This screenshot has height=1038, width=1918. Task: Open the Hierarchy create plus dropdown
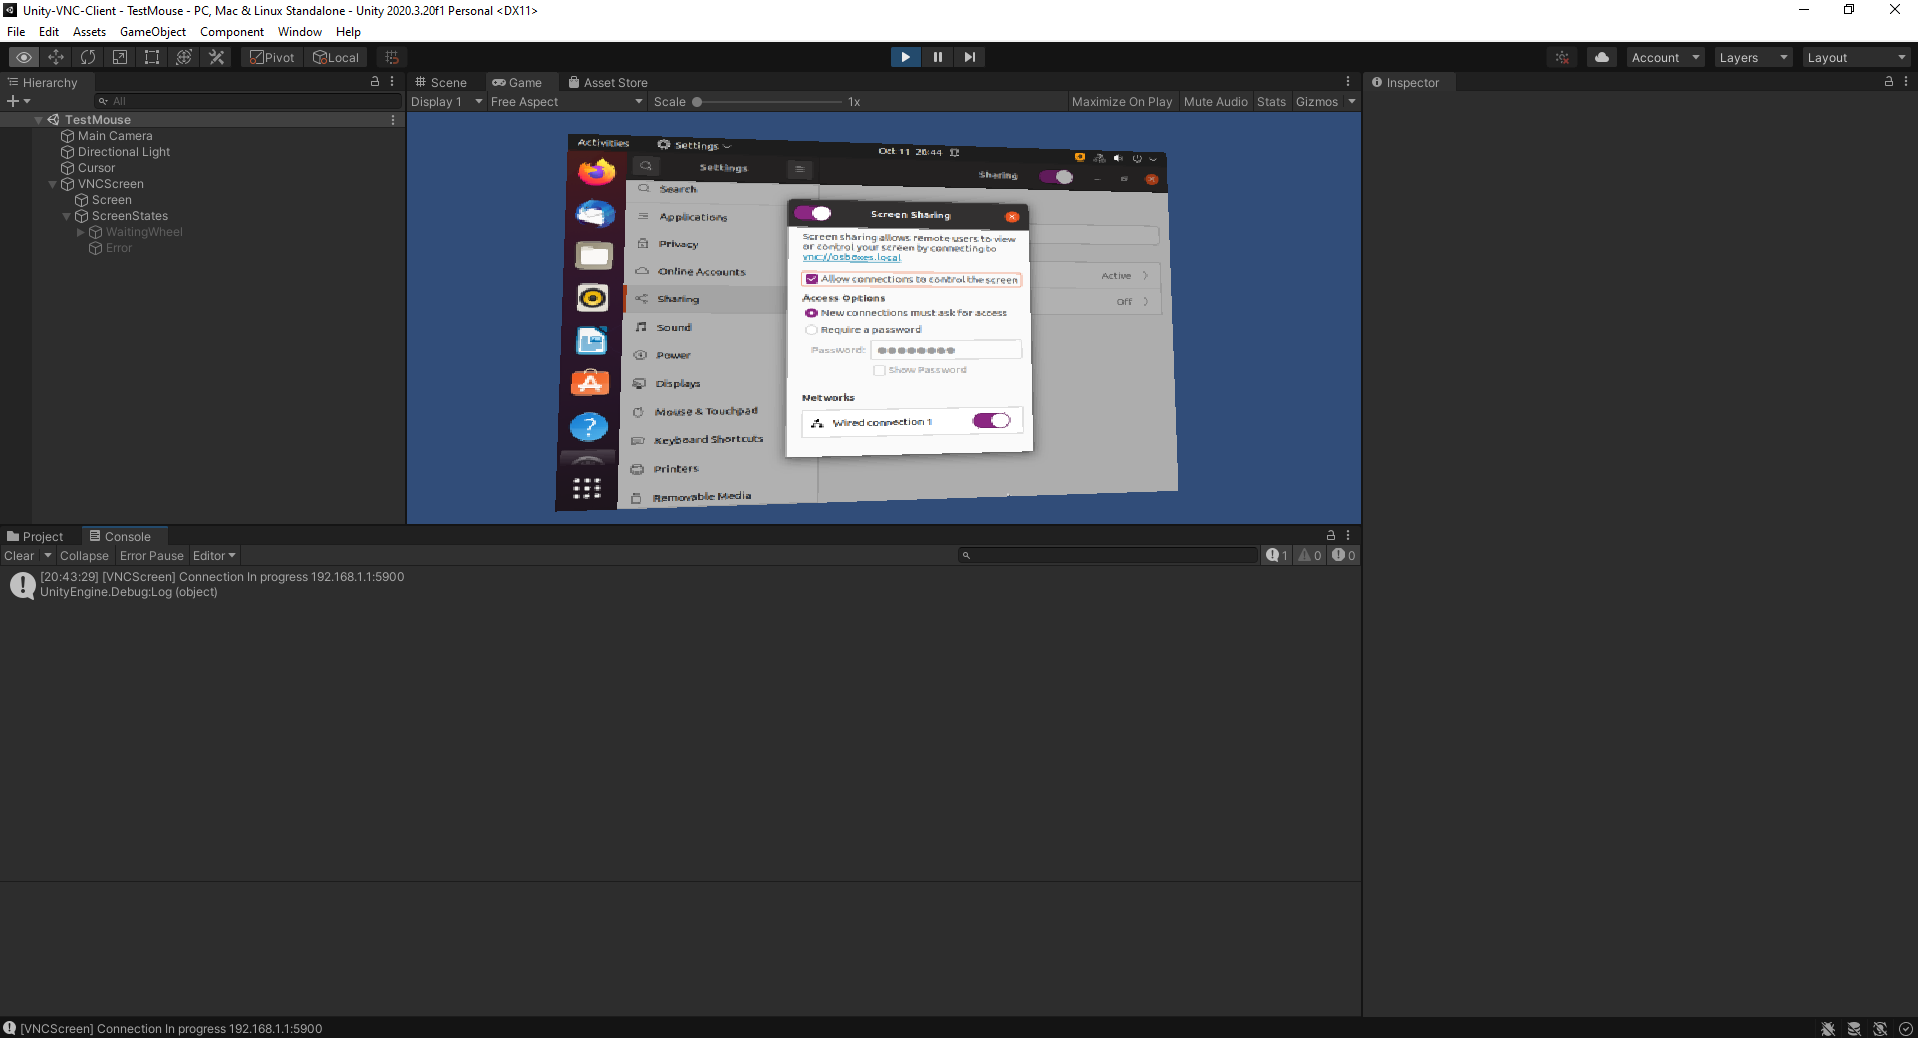18,101
